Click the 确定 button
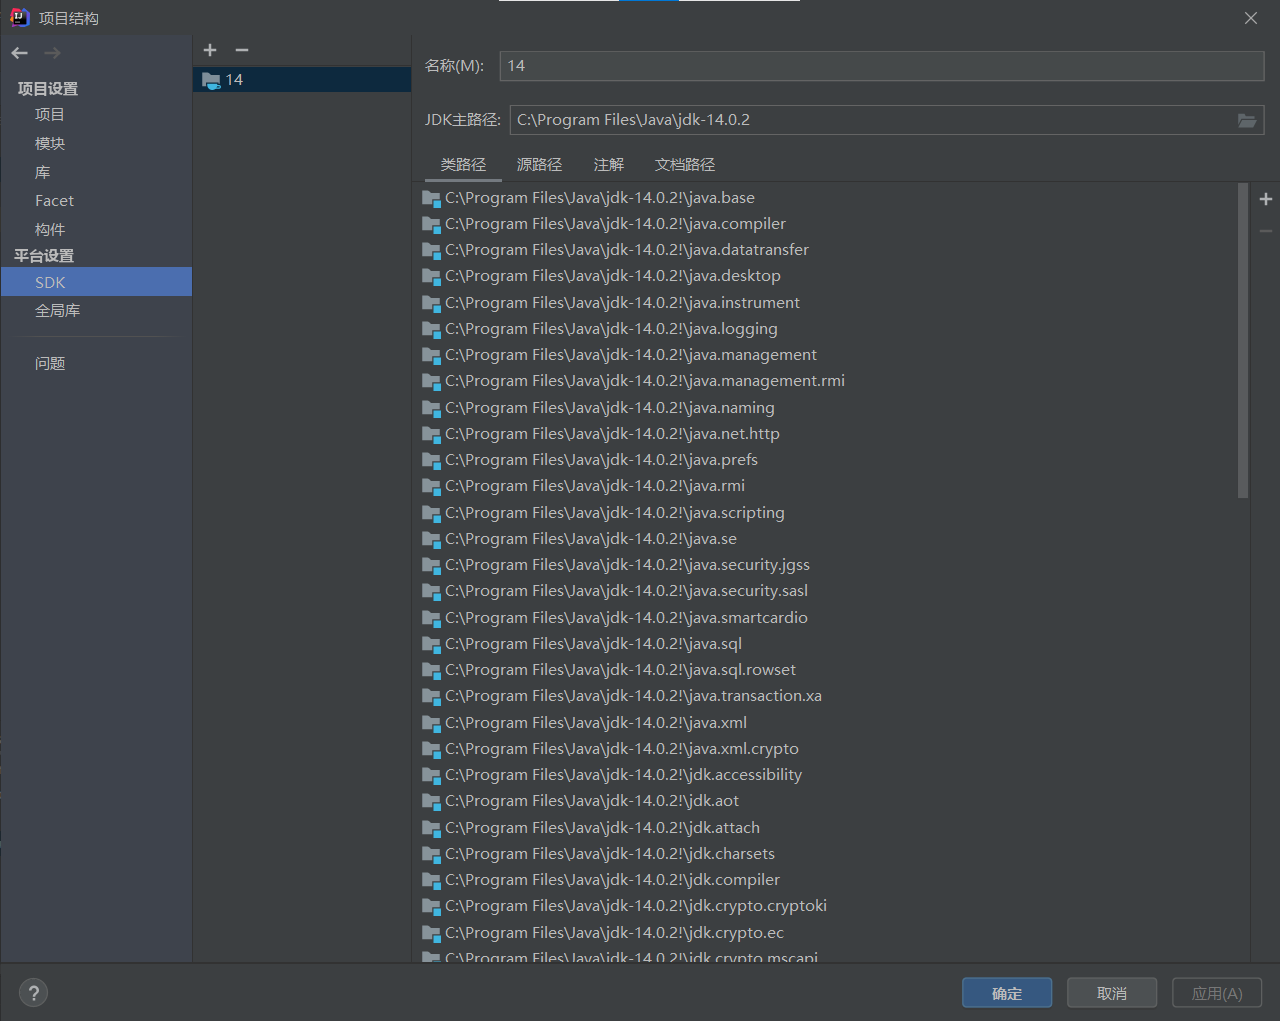 (x=1007, y=993)
